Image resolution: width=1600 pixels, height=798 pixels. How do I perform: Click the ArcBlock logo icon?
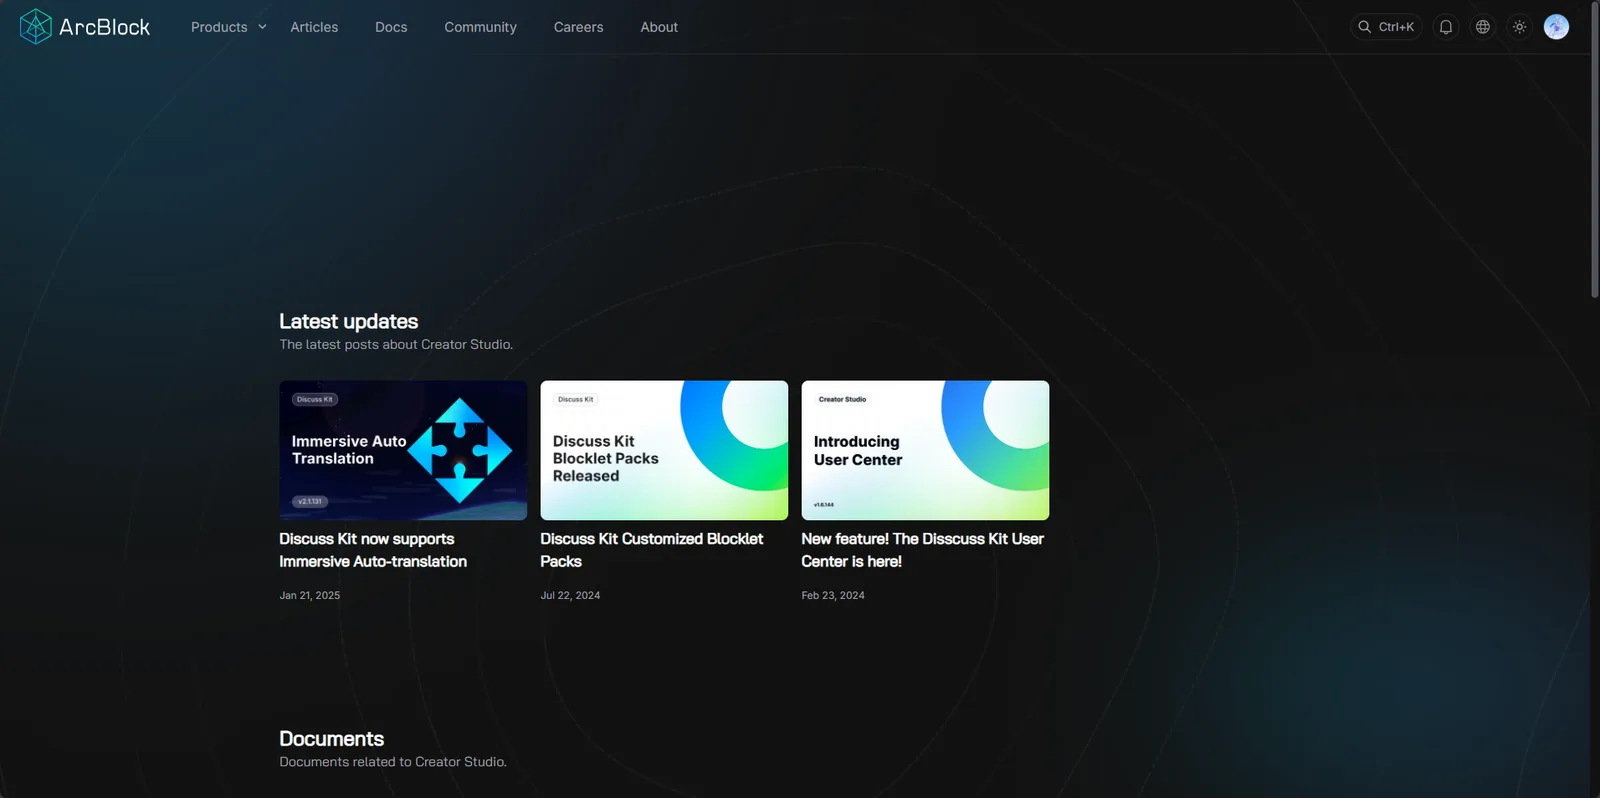point(35,27)
